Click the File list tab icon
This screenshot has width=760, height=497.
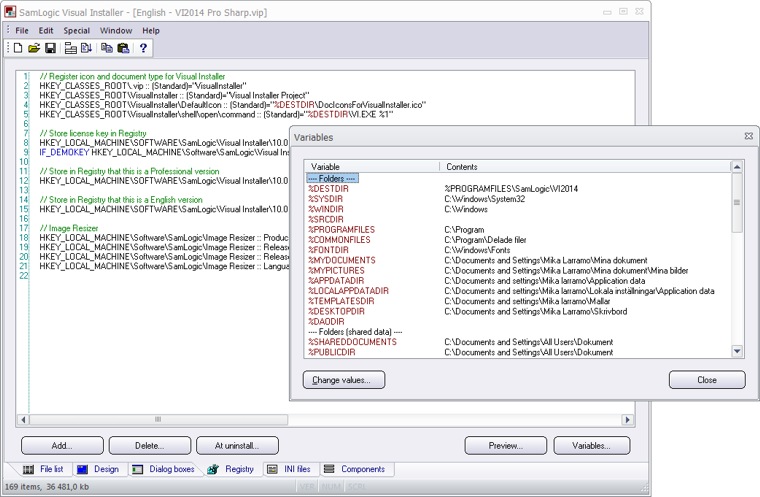(x=29, y=469)
